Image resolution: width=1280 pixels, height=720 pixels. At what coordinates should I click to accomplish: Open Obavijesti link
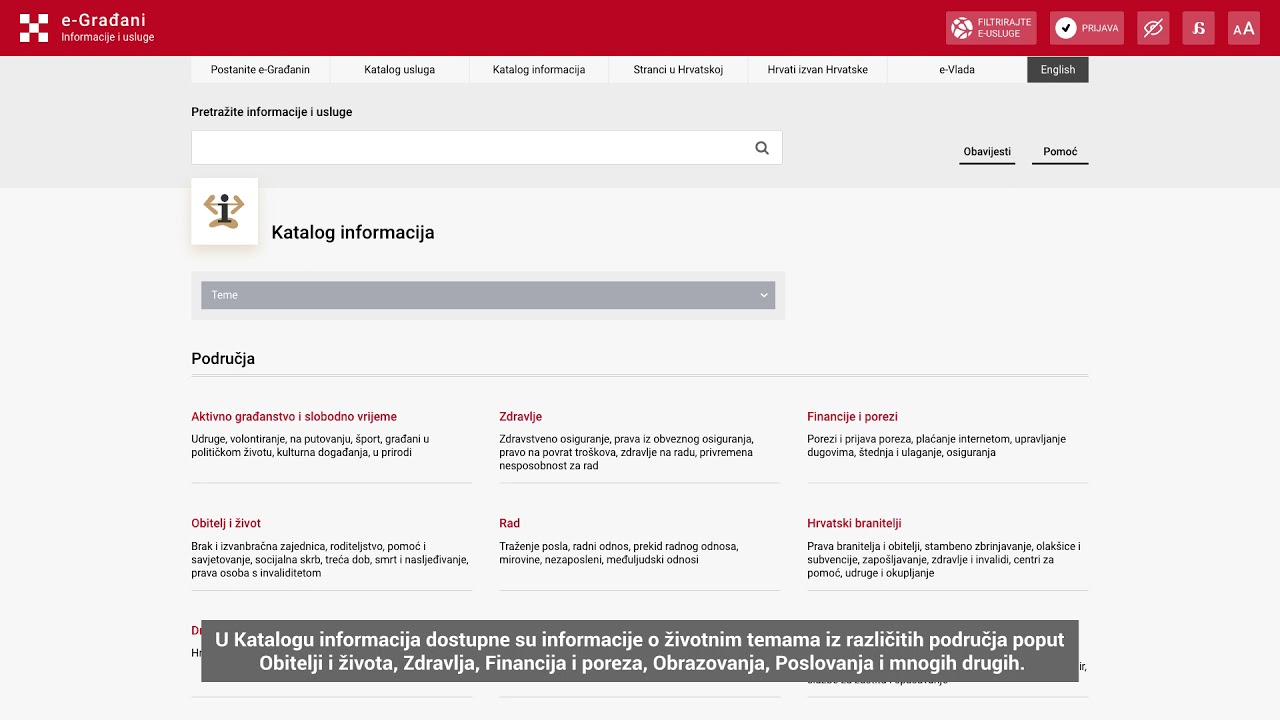(987, 152)
